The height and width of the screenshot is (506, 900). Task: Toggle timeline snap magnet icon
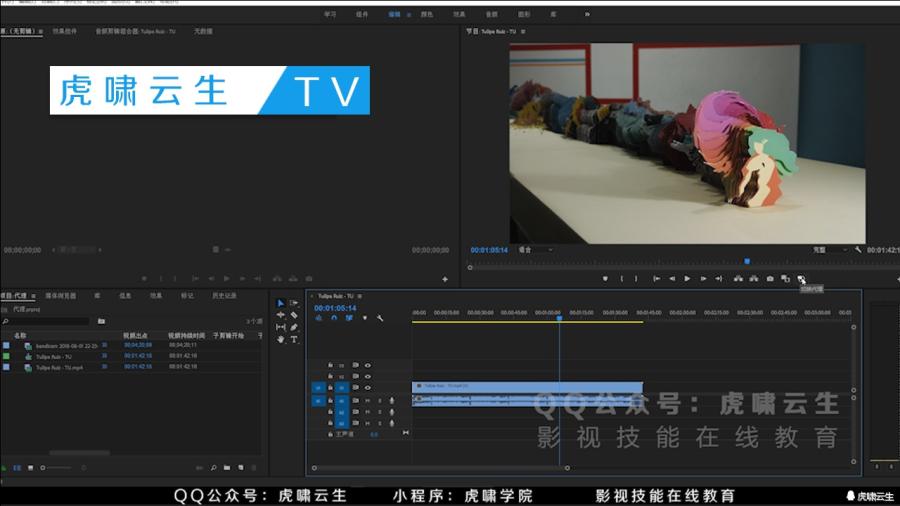pyautogui.click(x=334, y=318)
